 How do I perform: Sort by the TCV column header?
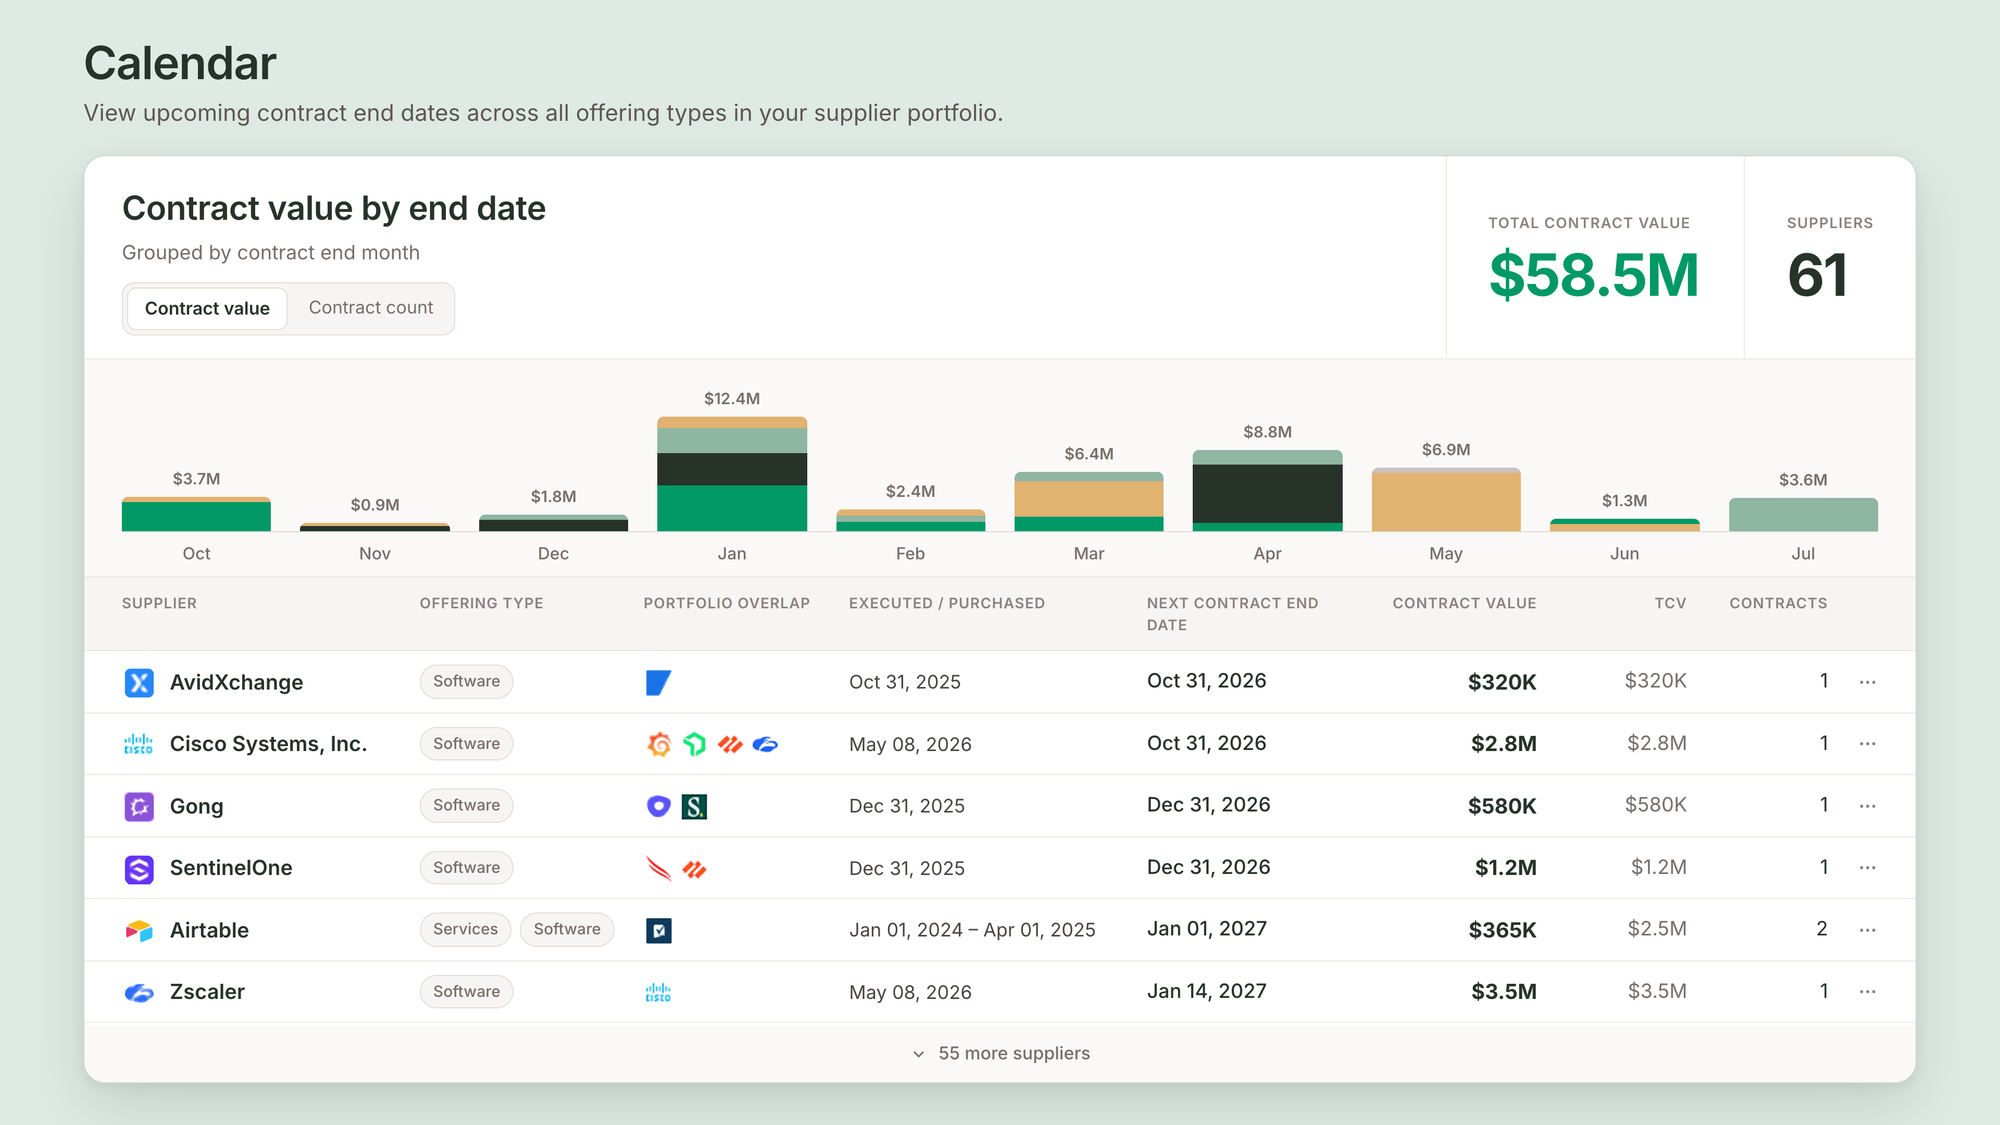[x=1670, y=603]
